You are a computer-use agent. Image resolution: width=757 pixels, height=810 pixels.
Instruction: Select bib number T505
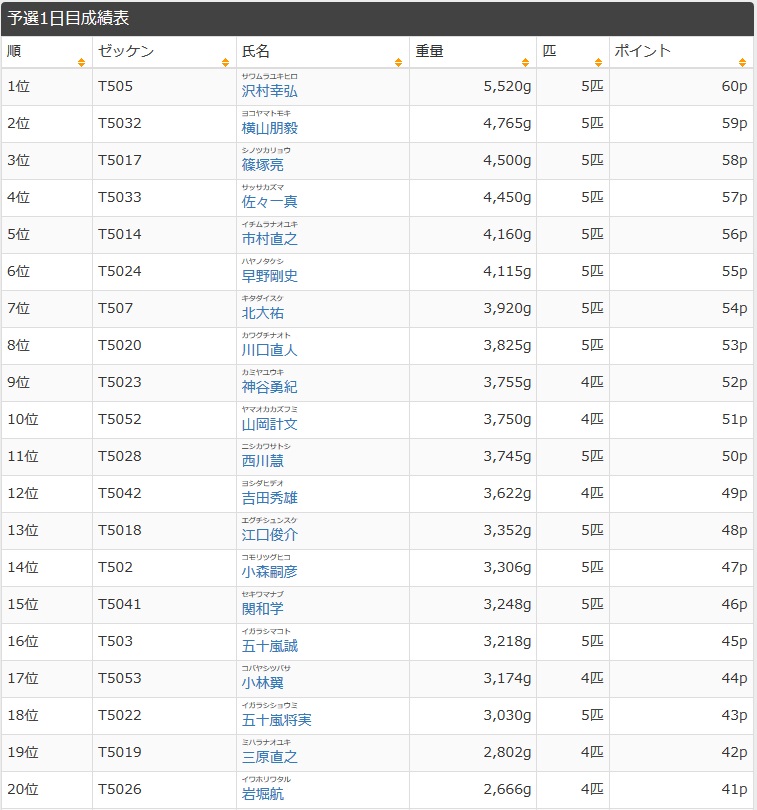pos(115,86)
